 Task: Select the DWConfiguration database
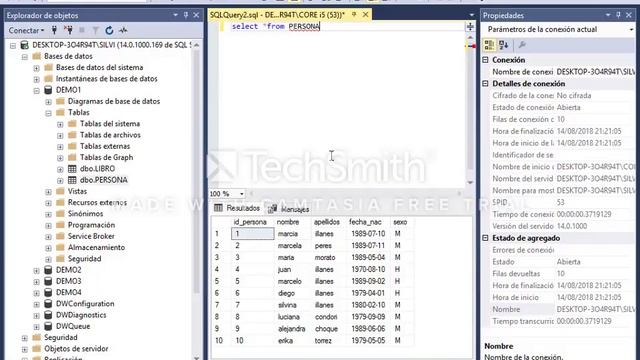(85, 304)
